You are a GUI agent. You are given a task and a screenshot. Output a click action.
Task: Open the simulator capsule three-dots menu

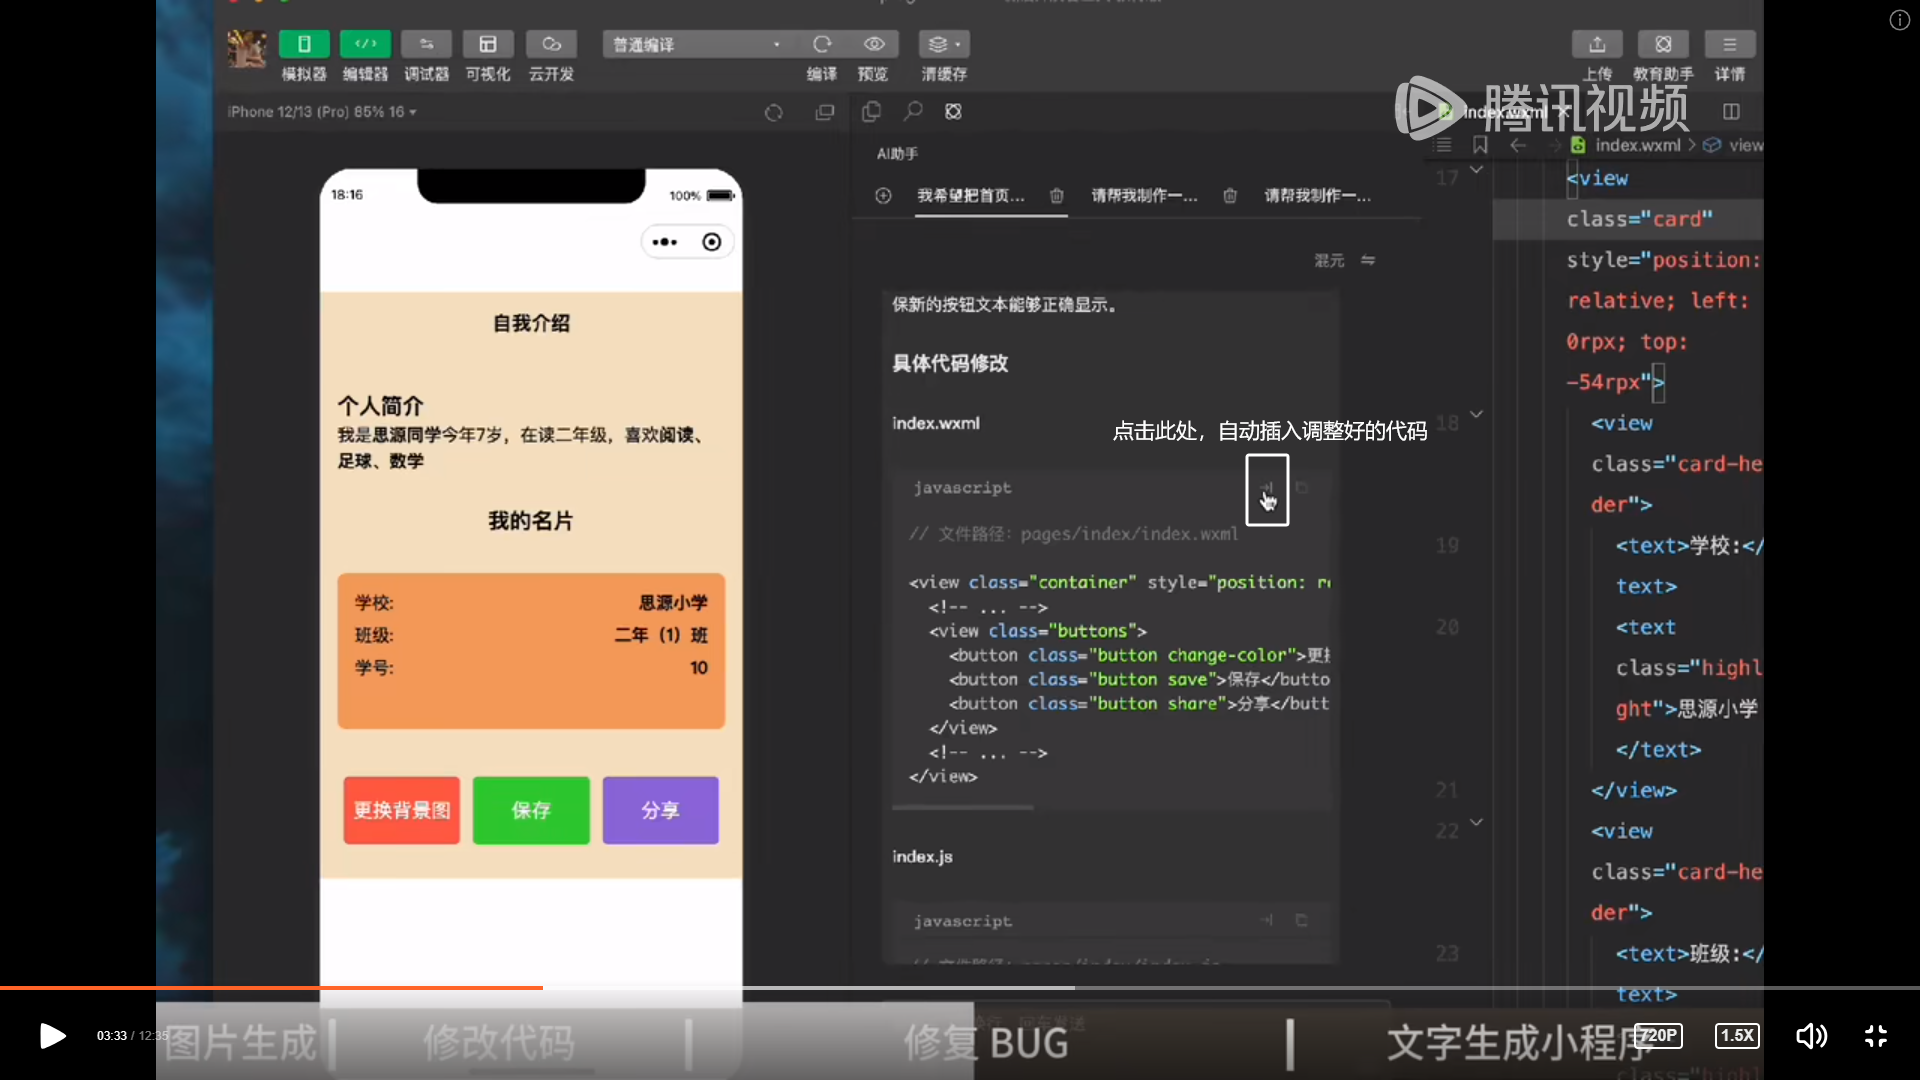click(x=665, y=242)
